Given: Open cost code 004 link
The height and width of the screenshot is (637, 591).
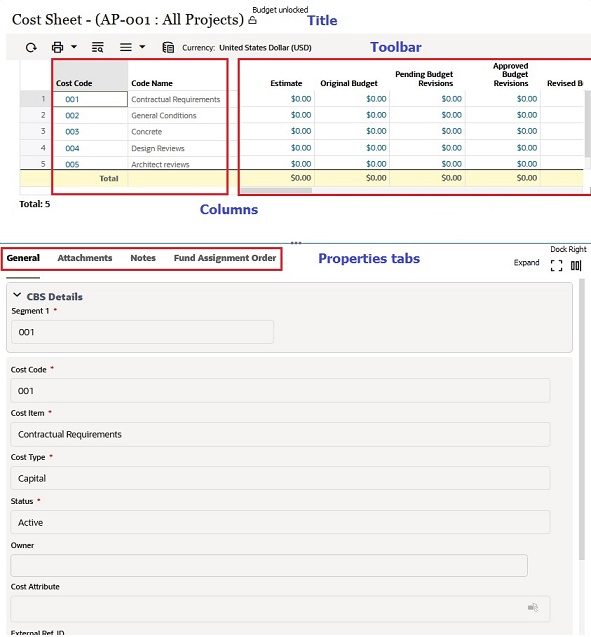Looking at the screenshot, I should coord(72,148).
